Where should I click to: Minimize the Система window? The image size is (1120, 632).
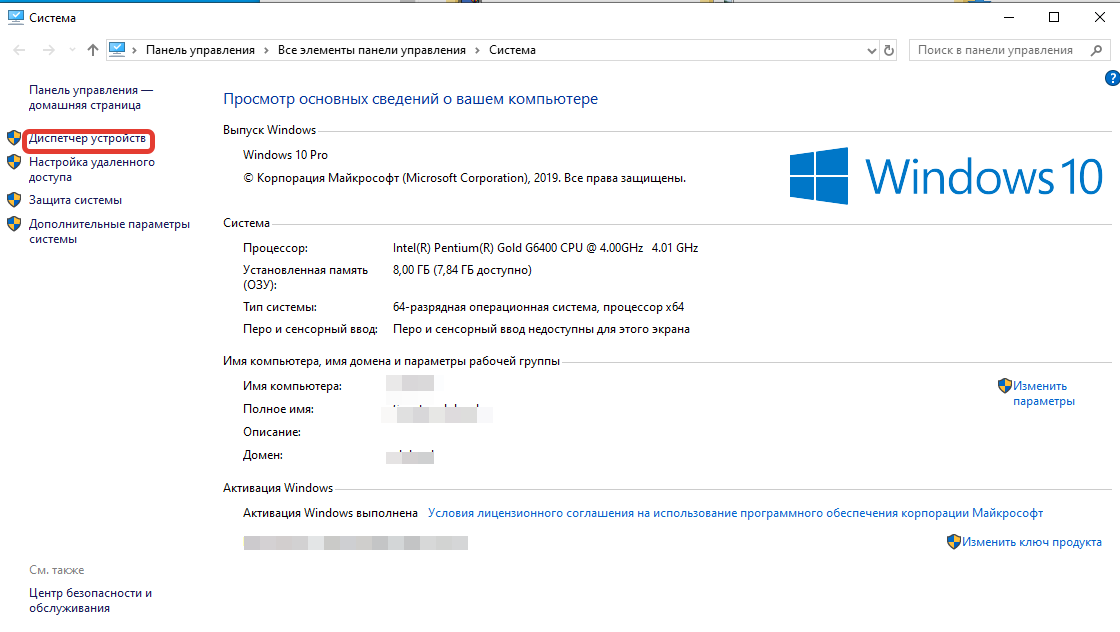coord(1009,17)
